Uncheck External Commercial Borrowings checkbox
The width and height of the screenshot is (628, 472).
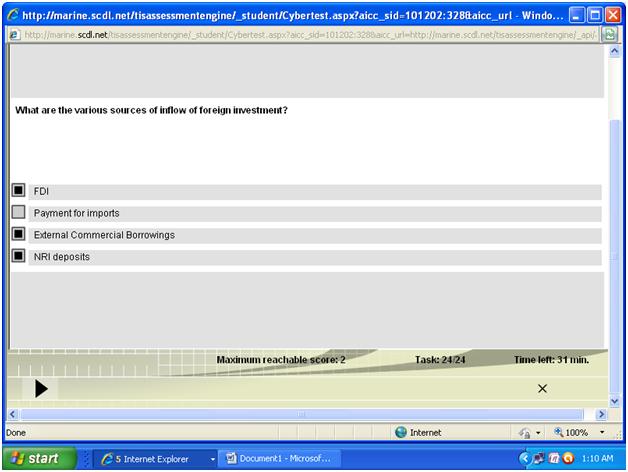coord(18,234)
